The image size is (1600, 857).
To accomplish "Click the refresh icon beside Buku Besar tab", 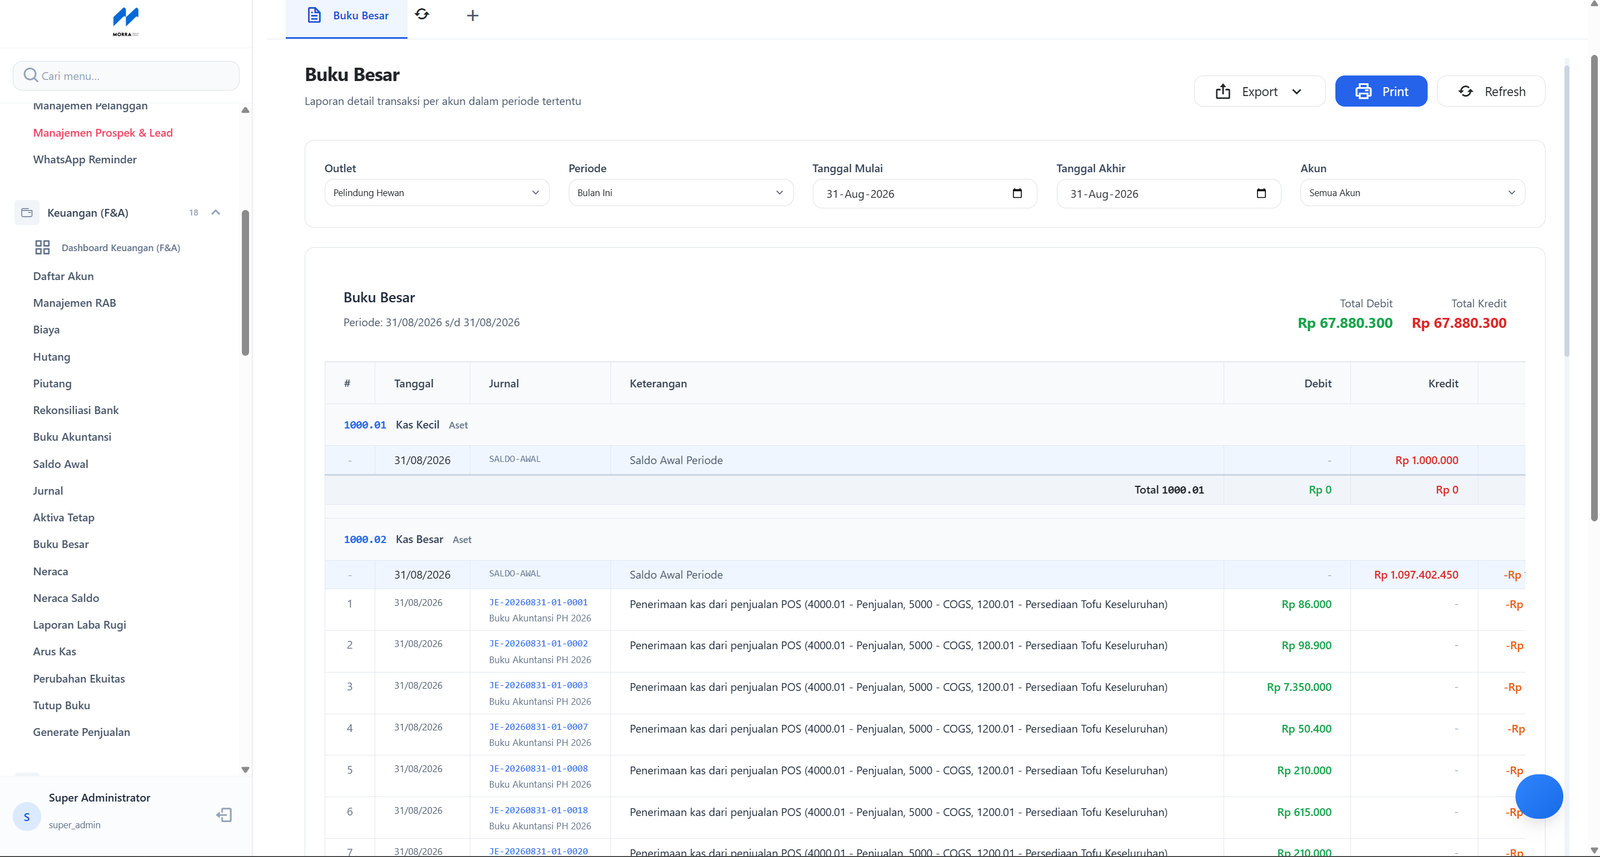I will point(422,14).
